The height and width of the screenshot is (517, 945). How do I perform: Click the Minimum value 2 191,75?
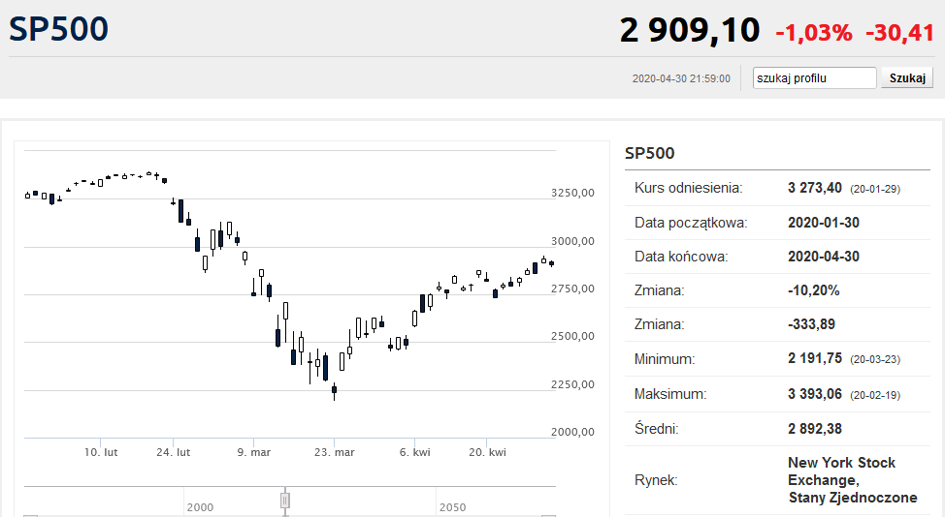coord(815,359)
